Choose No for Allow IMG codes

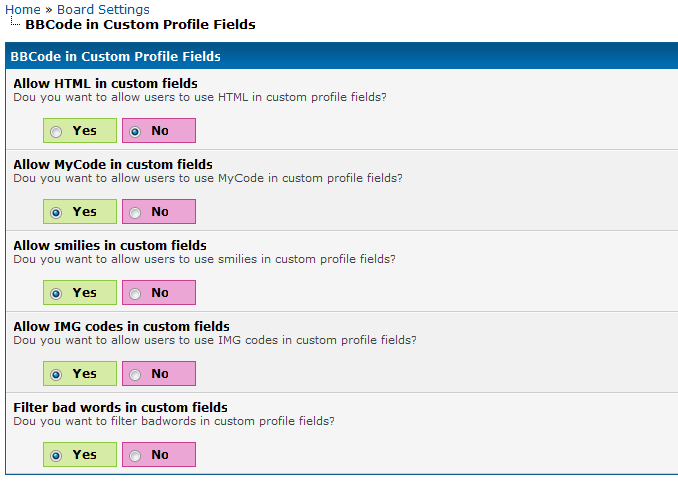[135, 374]
